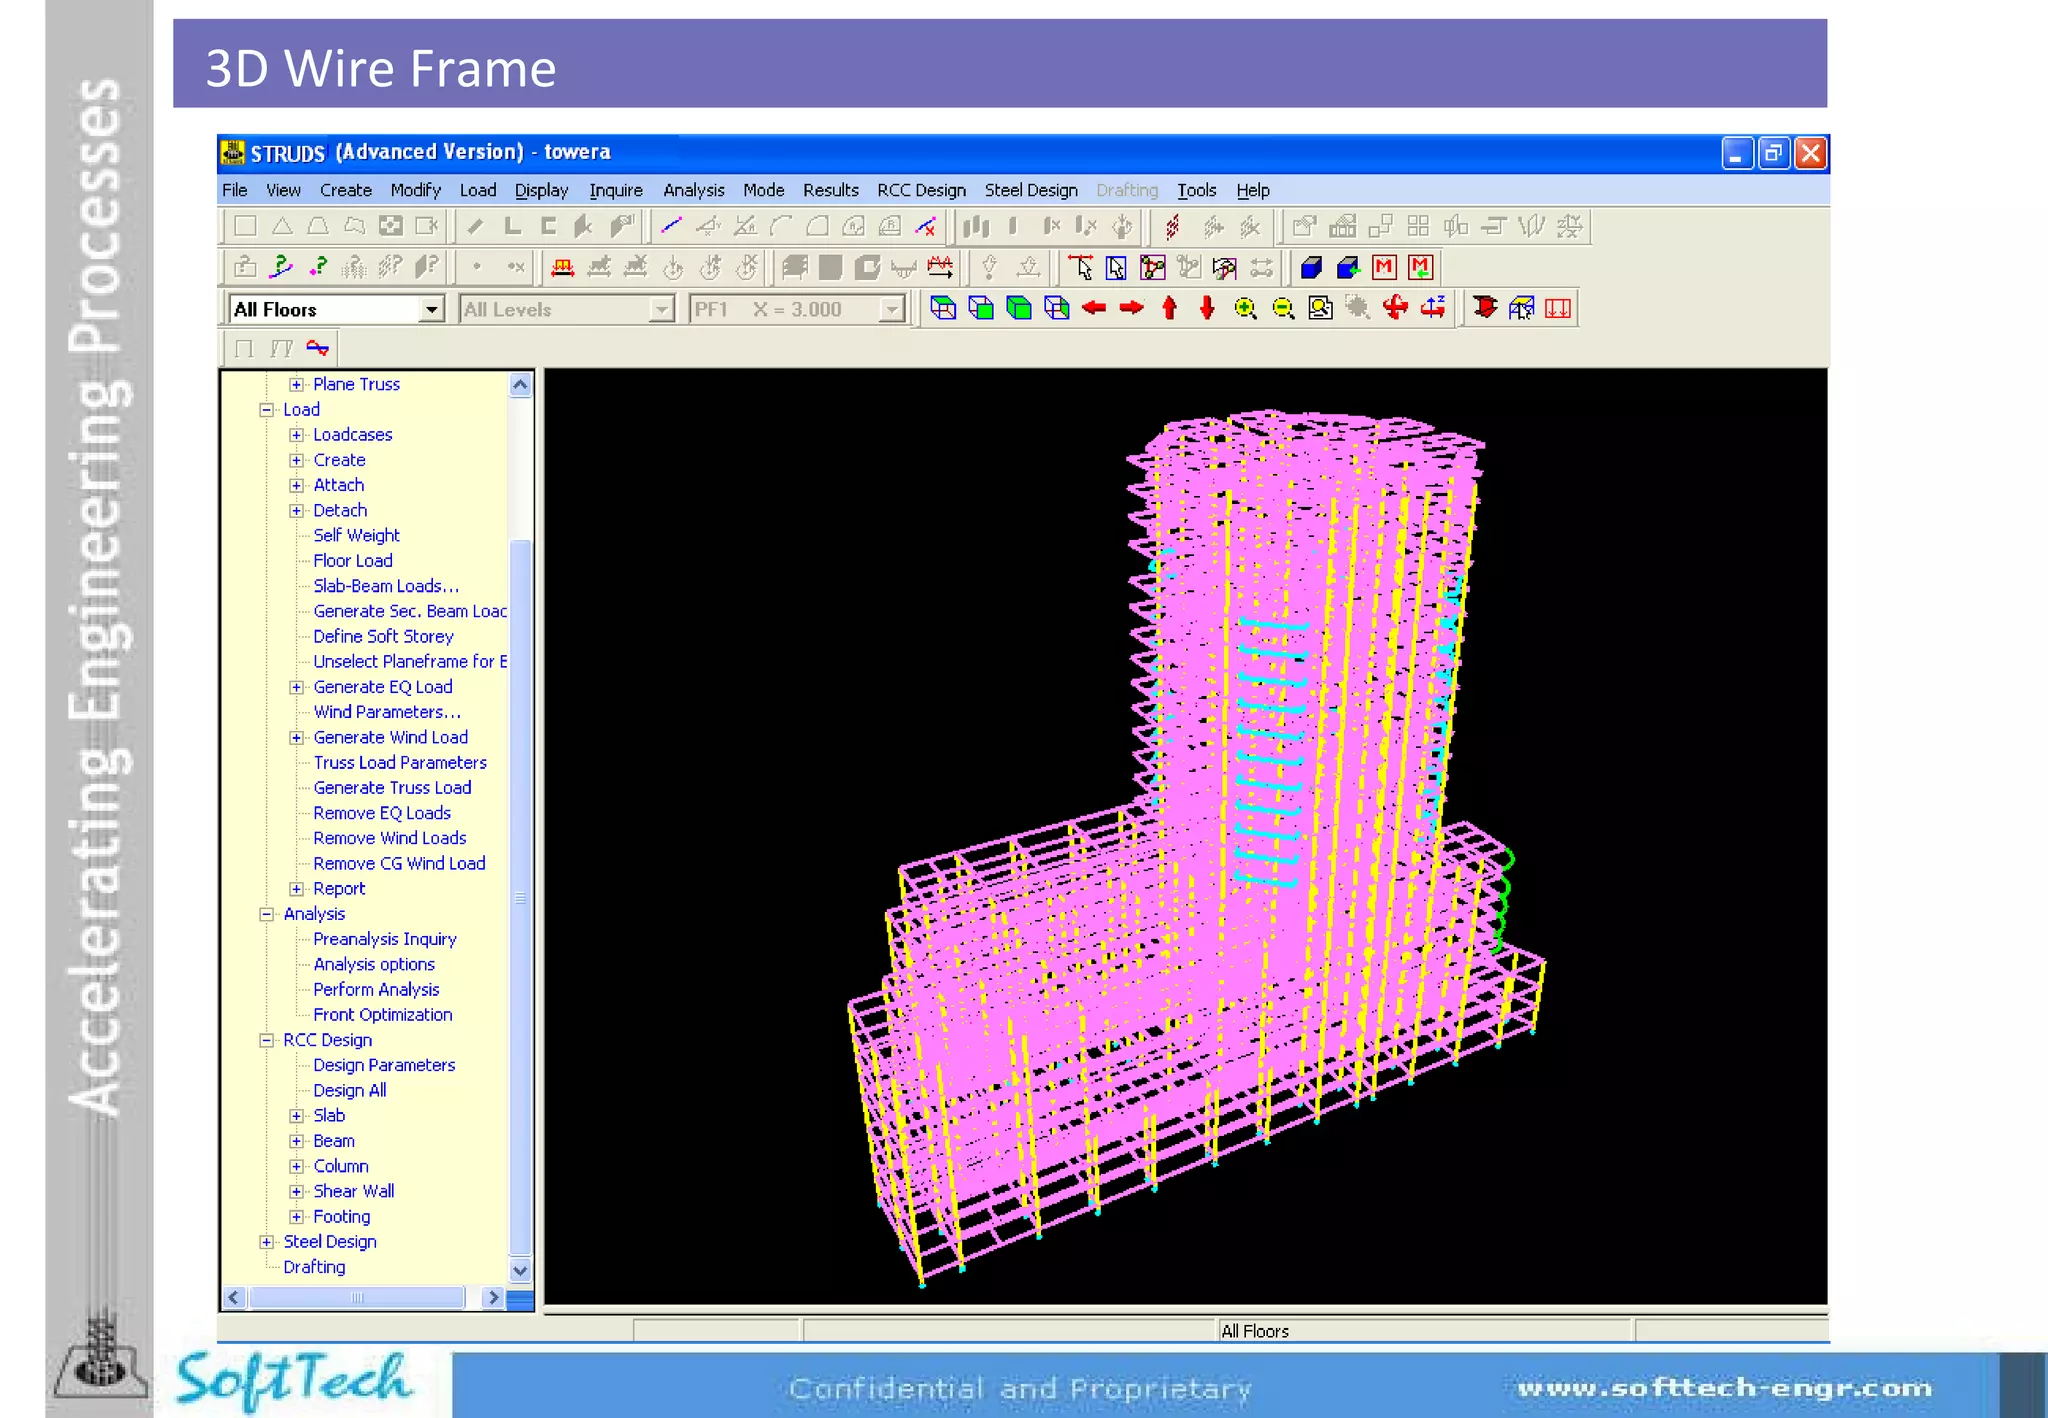Click the inquire node question mark icon
This screenshot has height=1418, width=2048.
[x=319, y=267]
